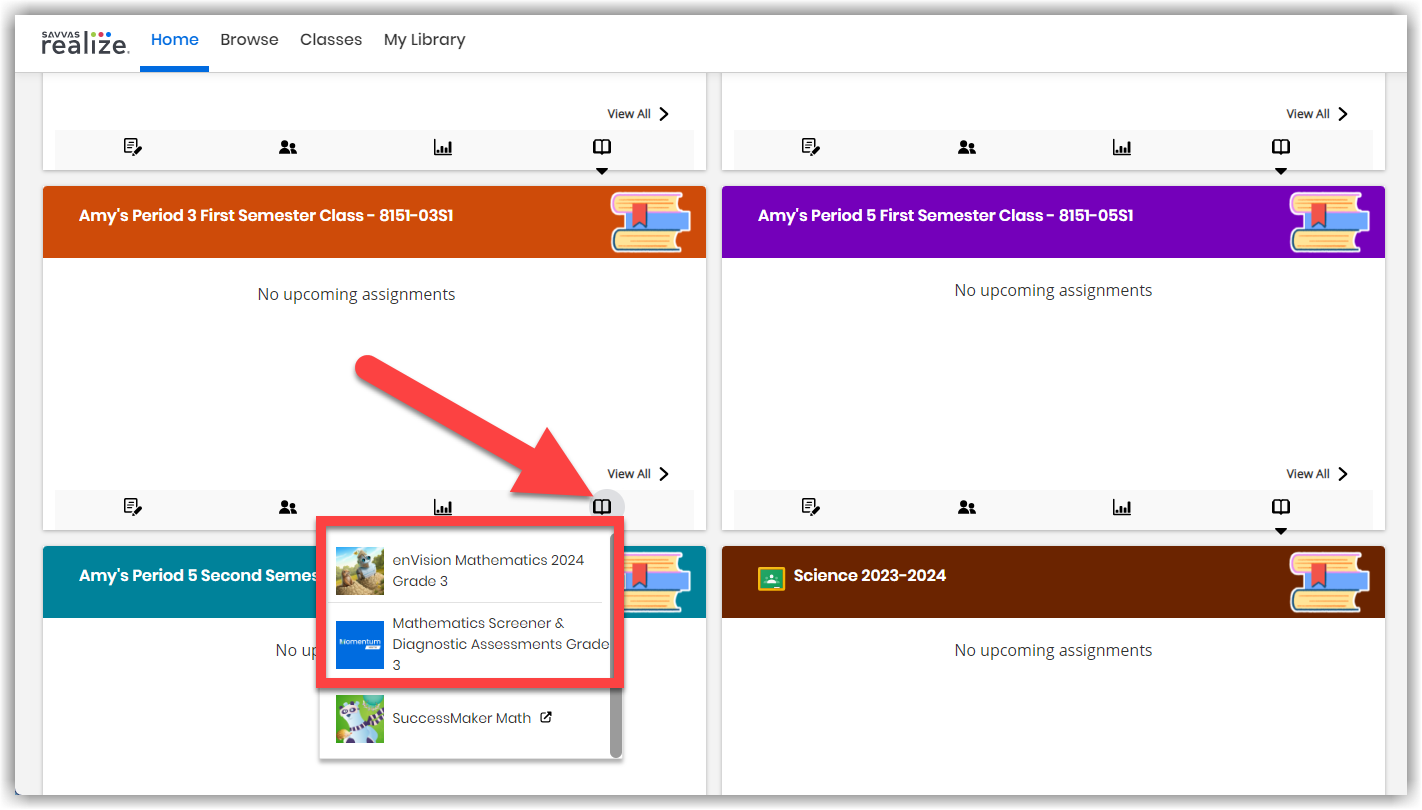
Task: View data via bar chart icon on Period 3
Action: tap(443, 507)
